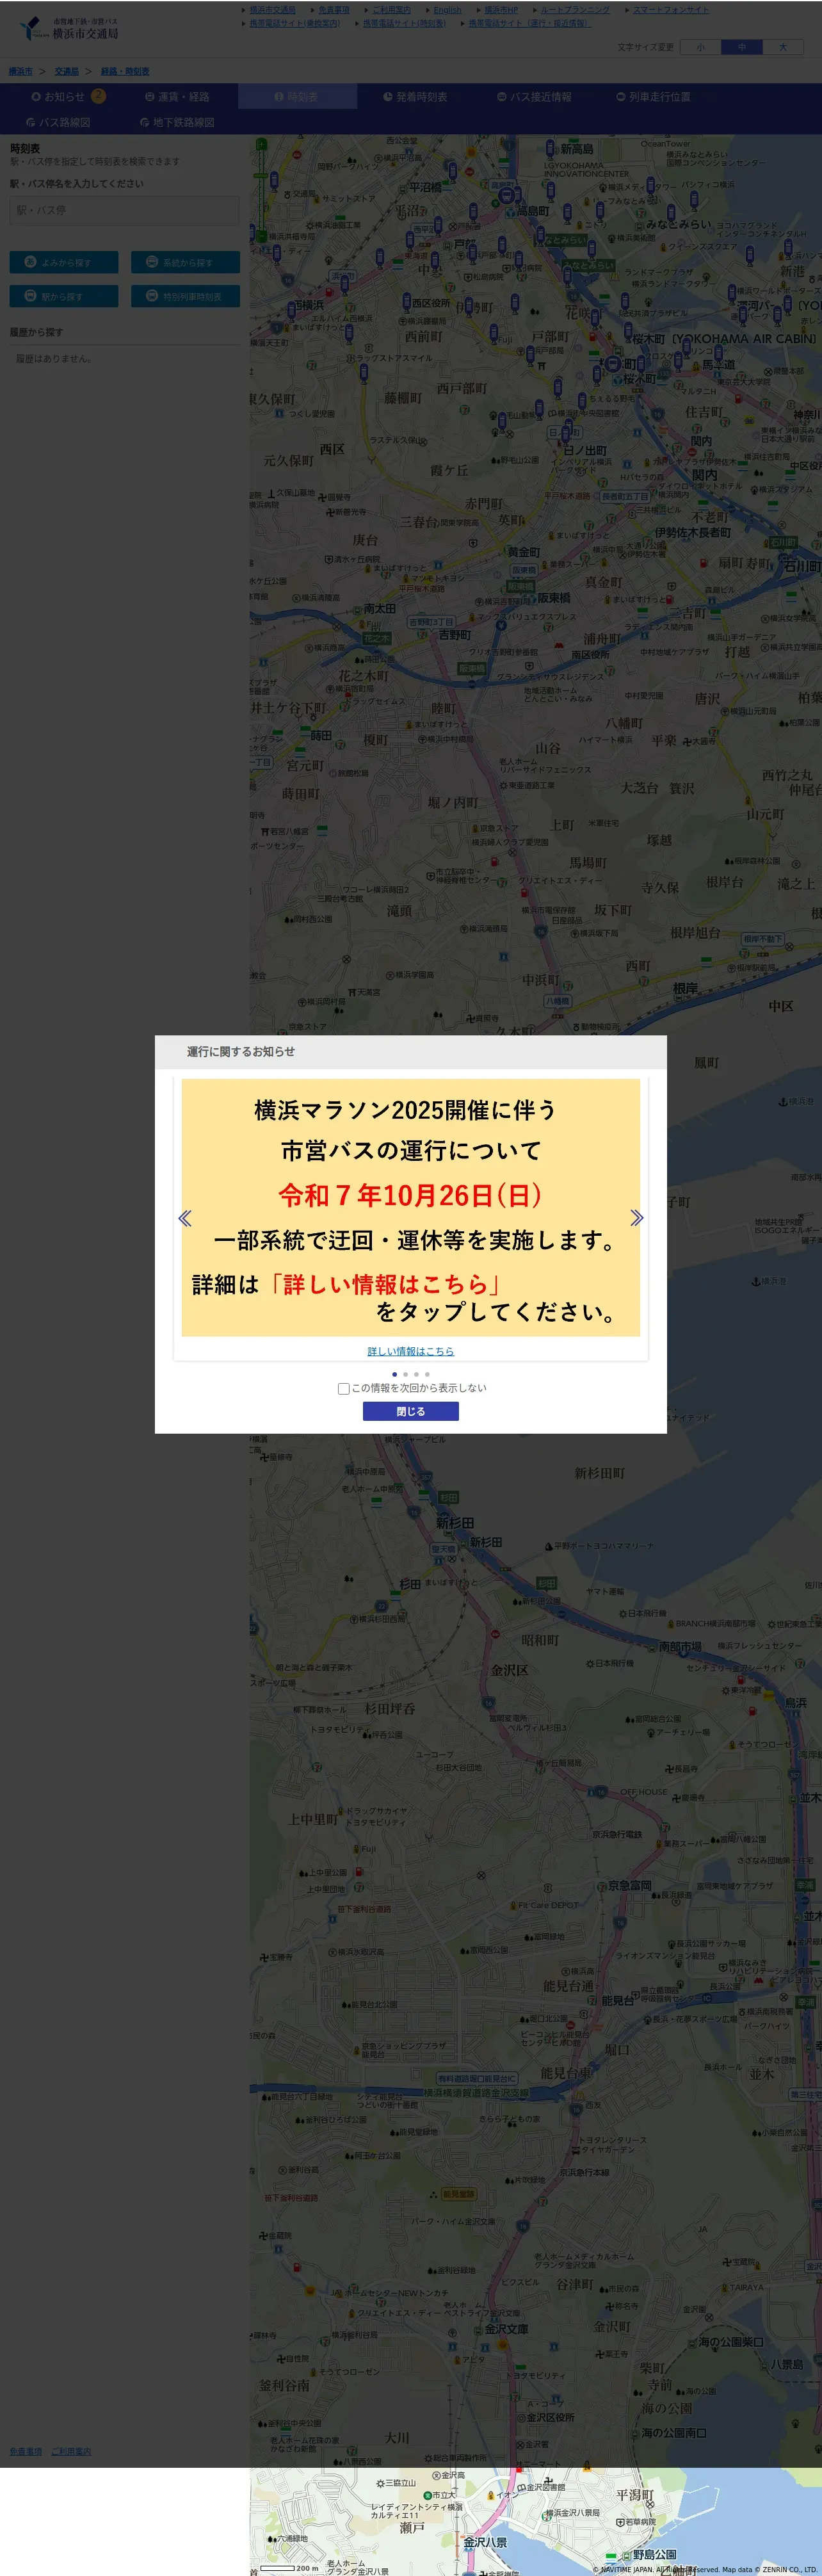Set text size to 大
The width and height of the screenshot is (822, 2576).
(x=783, y=47)
